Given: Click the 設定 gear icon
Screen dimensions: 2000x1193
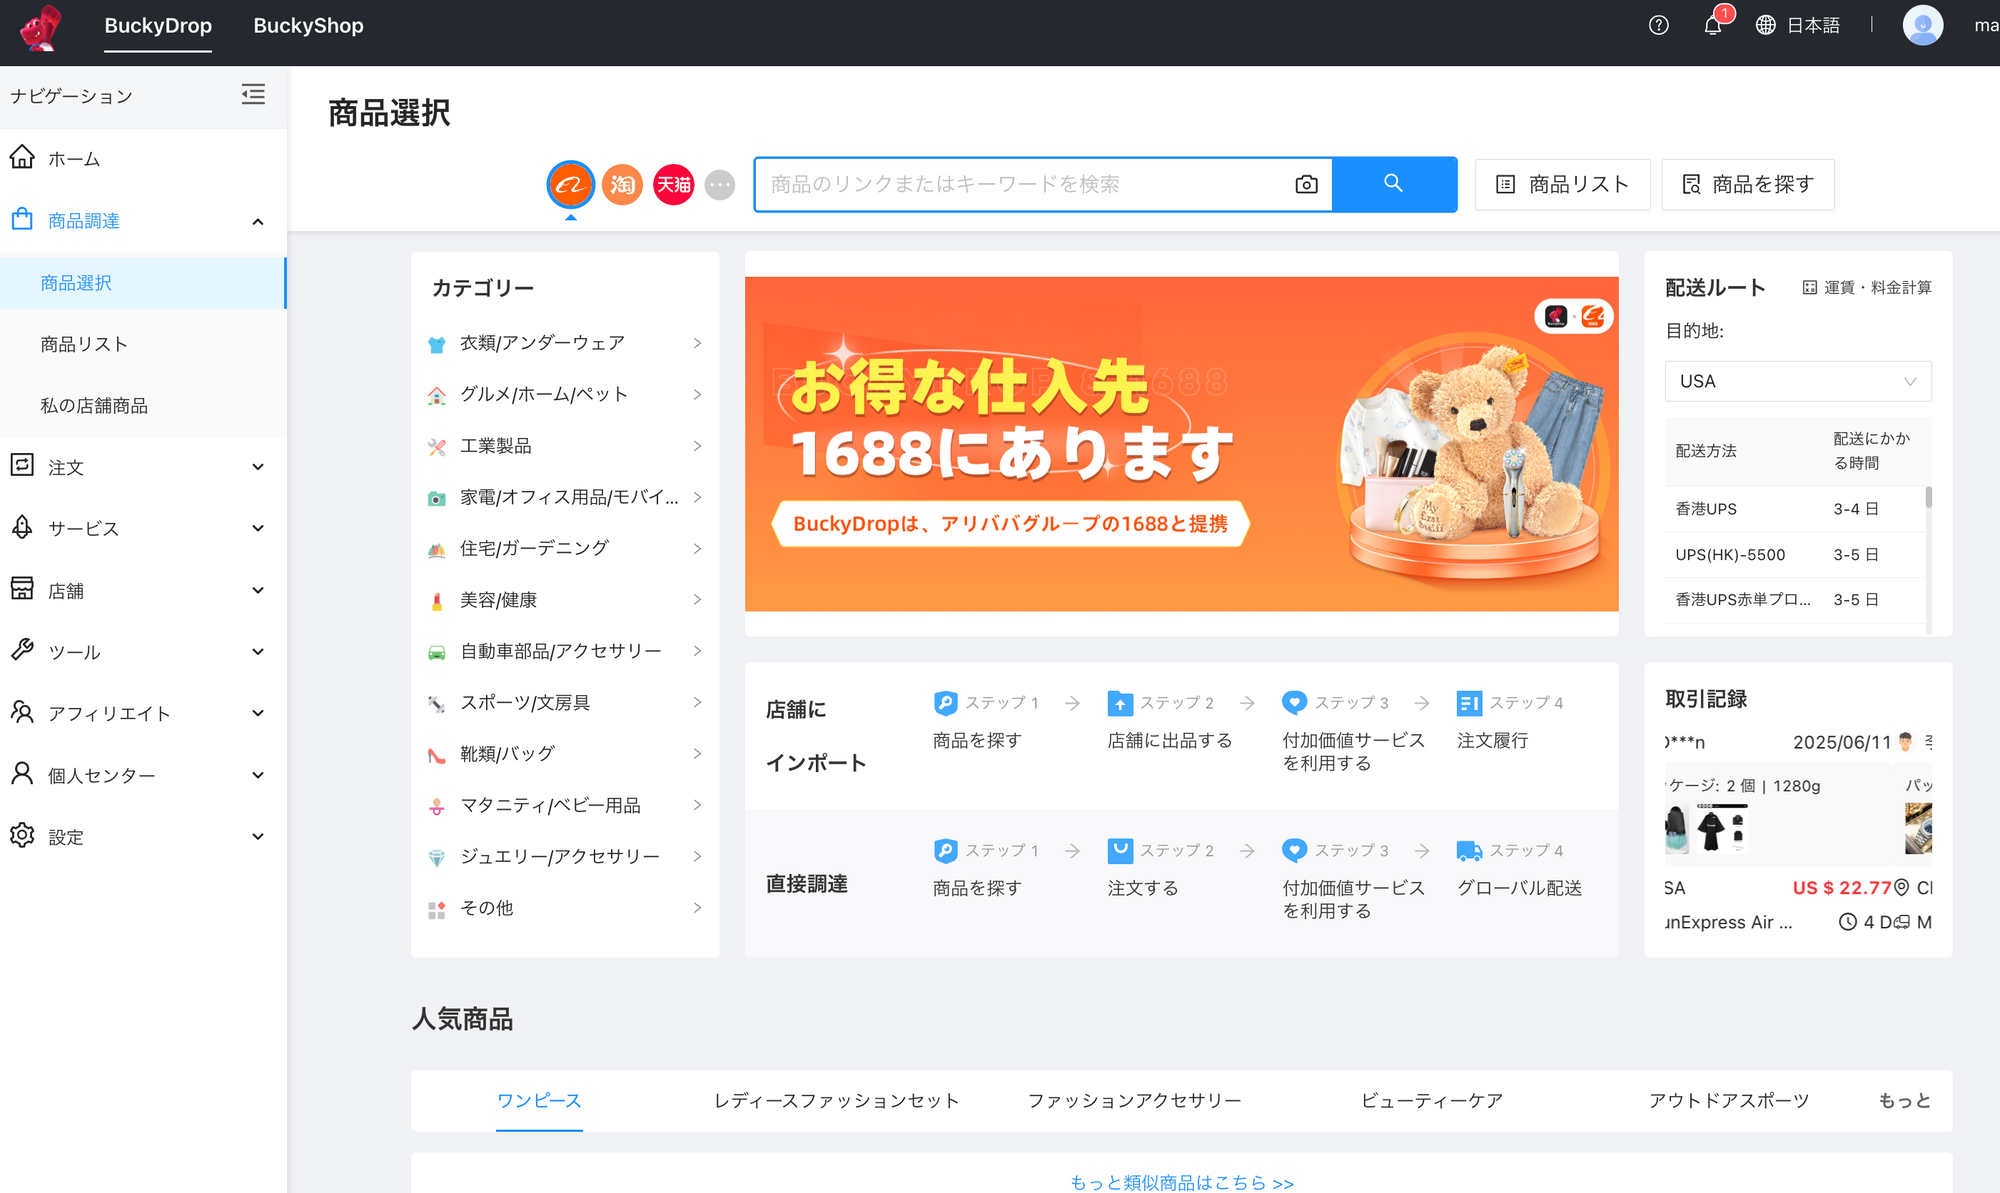Looking at the screenshot, I should [x=22, y=835].
